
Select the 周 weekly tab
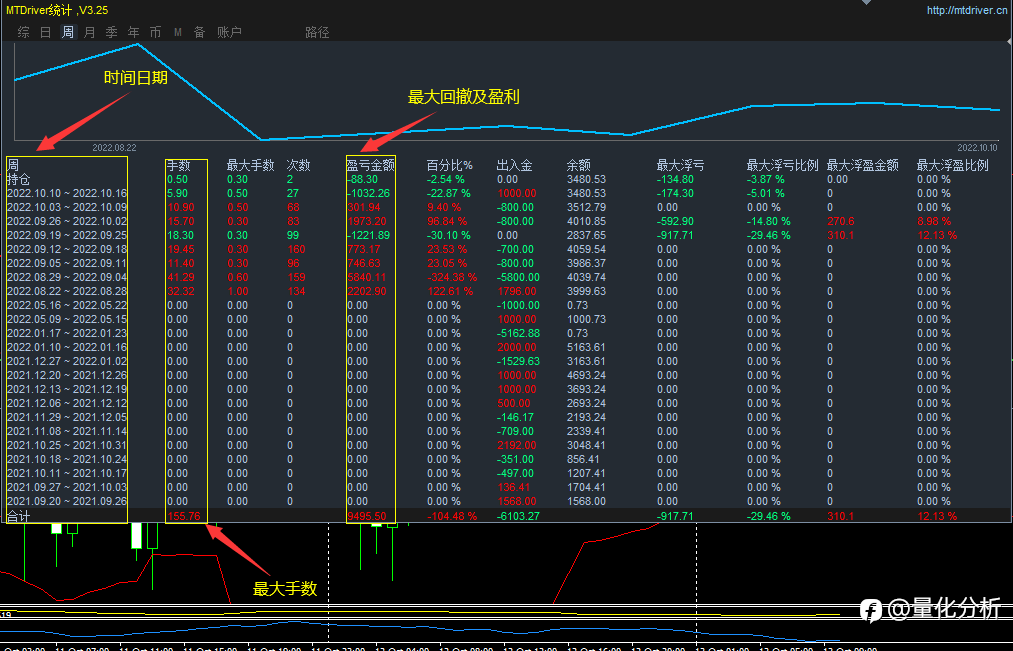click(x=67, y=32)
